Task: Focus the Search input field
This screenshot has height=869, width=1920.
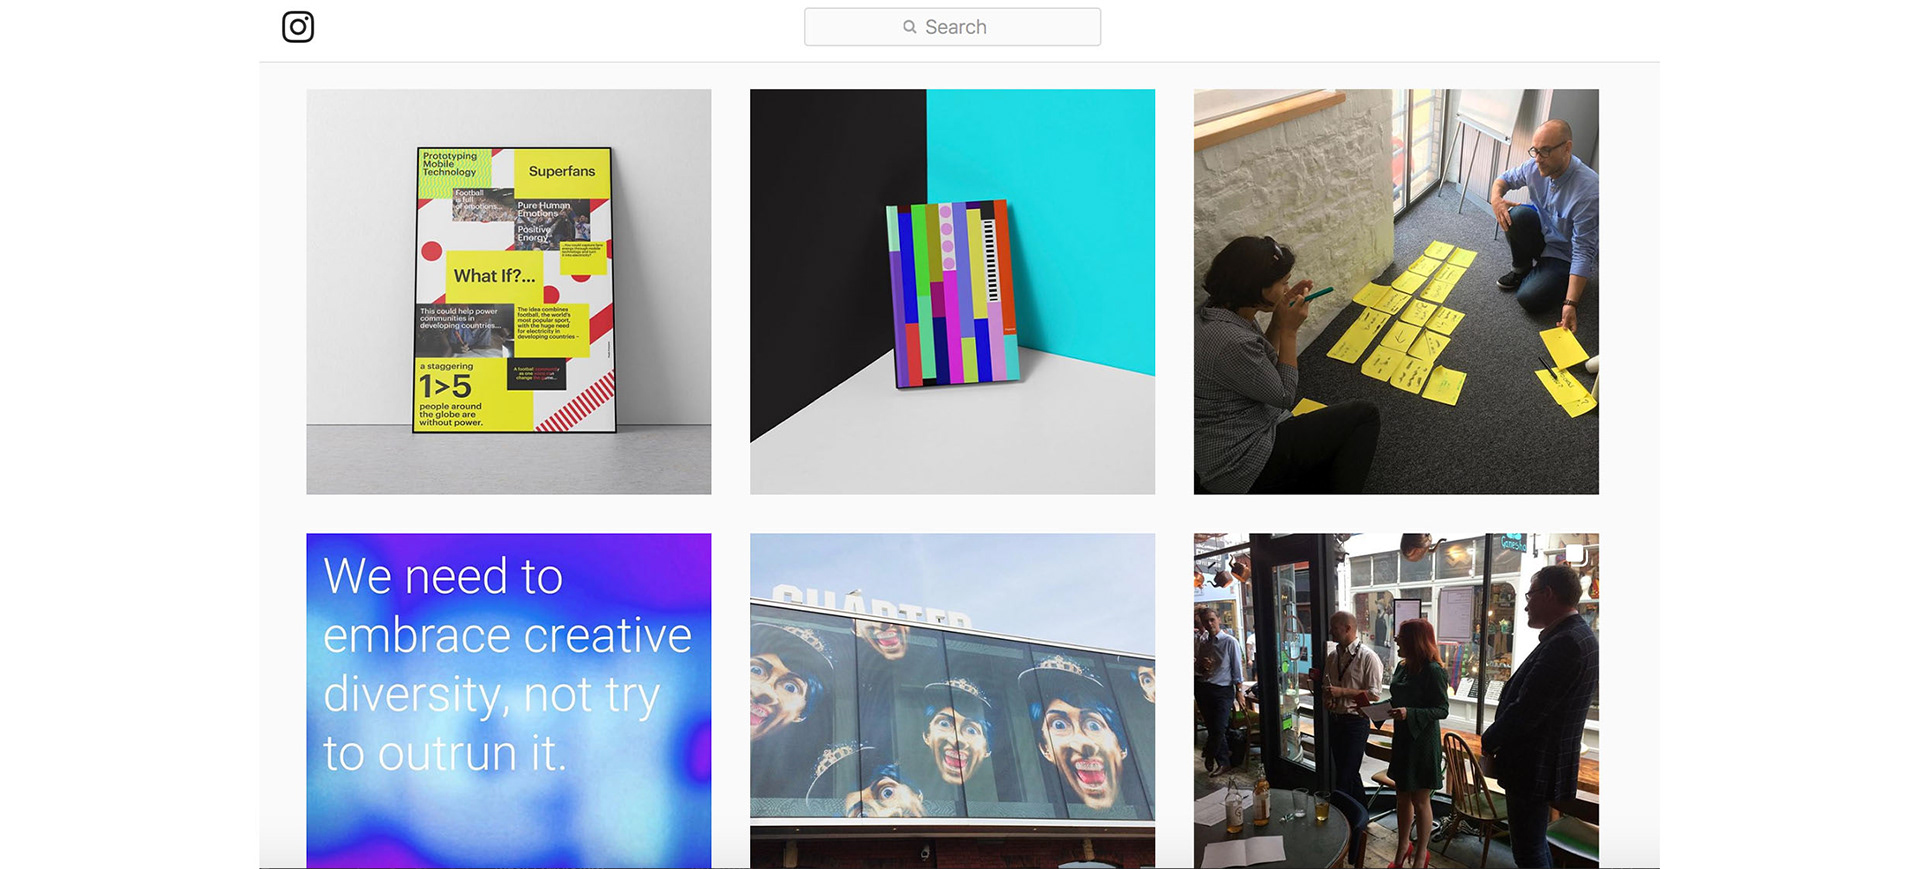Action: tap(952, 27)
